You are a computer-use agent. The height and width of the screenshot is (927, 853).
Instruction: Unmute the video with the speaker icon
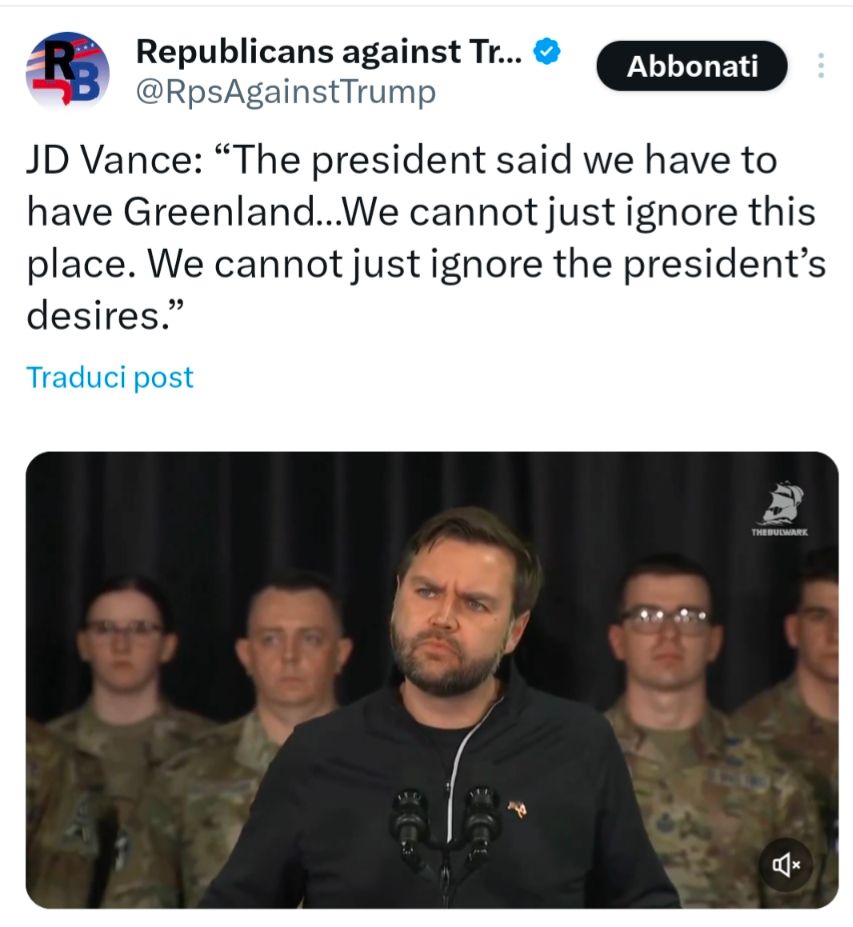pos(786,865)
